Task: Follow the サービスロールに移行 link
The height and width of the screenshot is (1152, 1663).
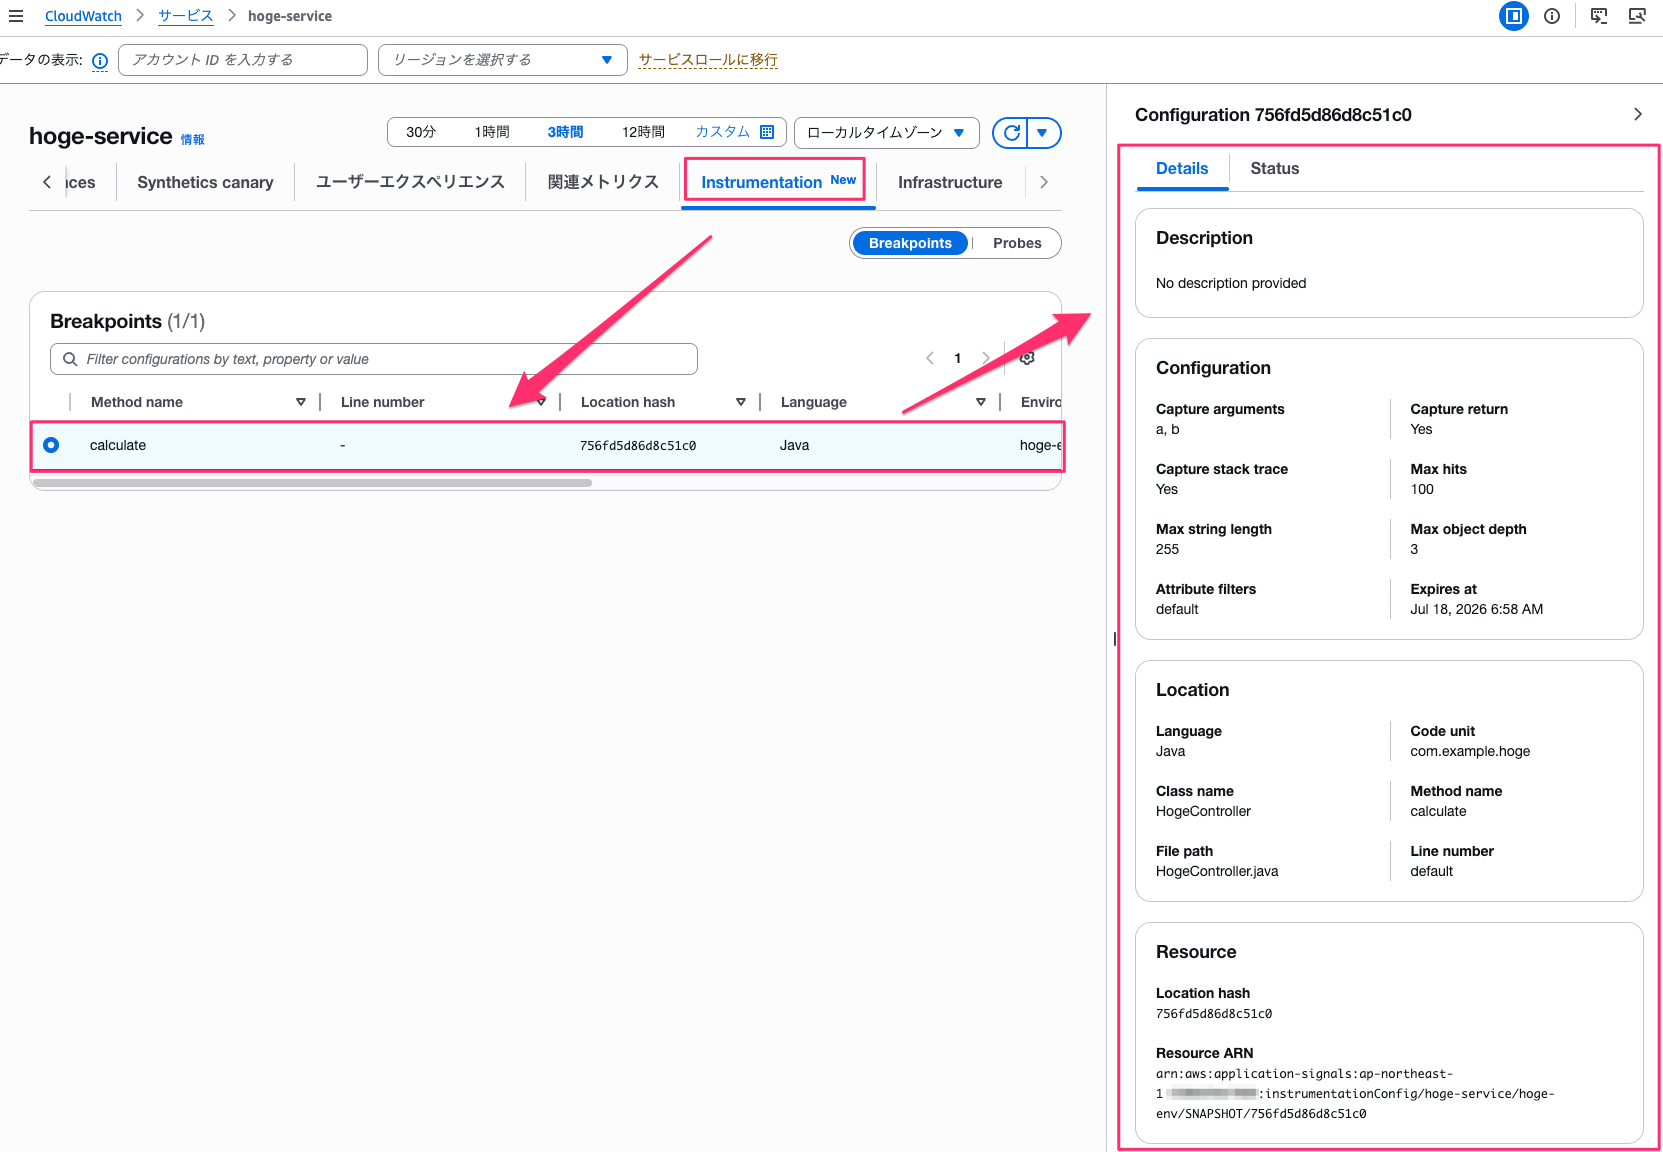Action: click(x=708, y=60)
